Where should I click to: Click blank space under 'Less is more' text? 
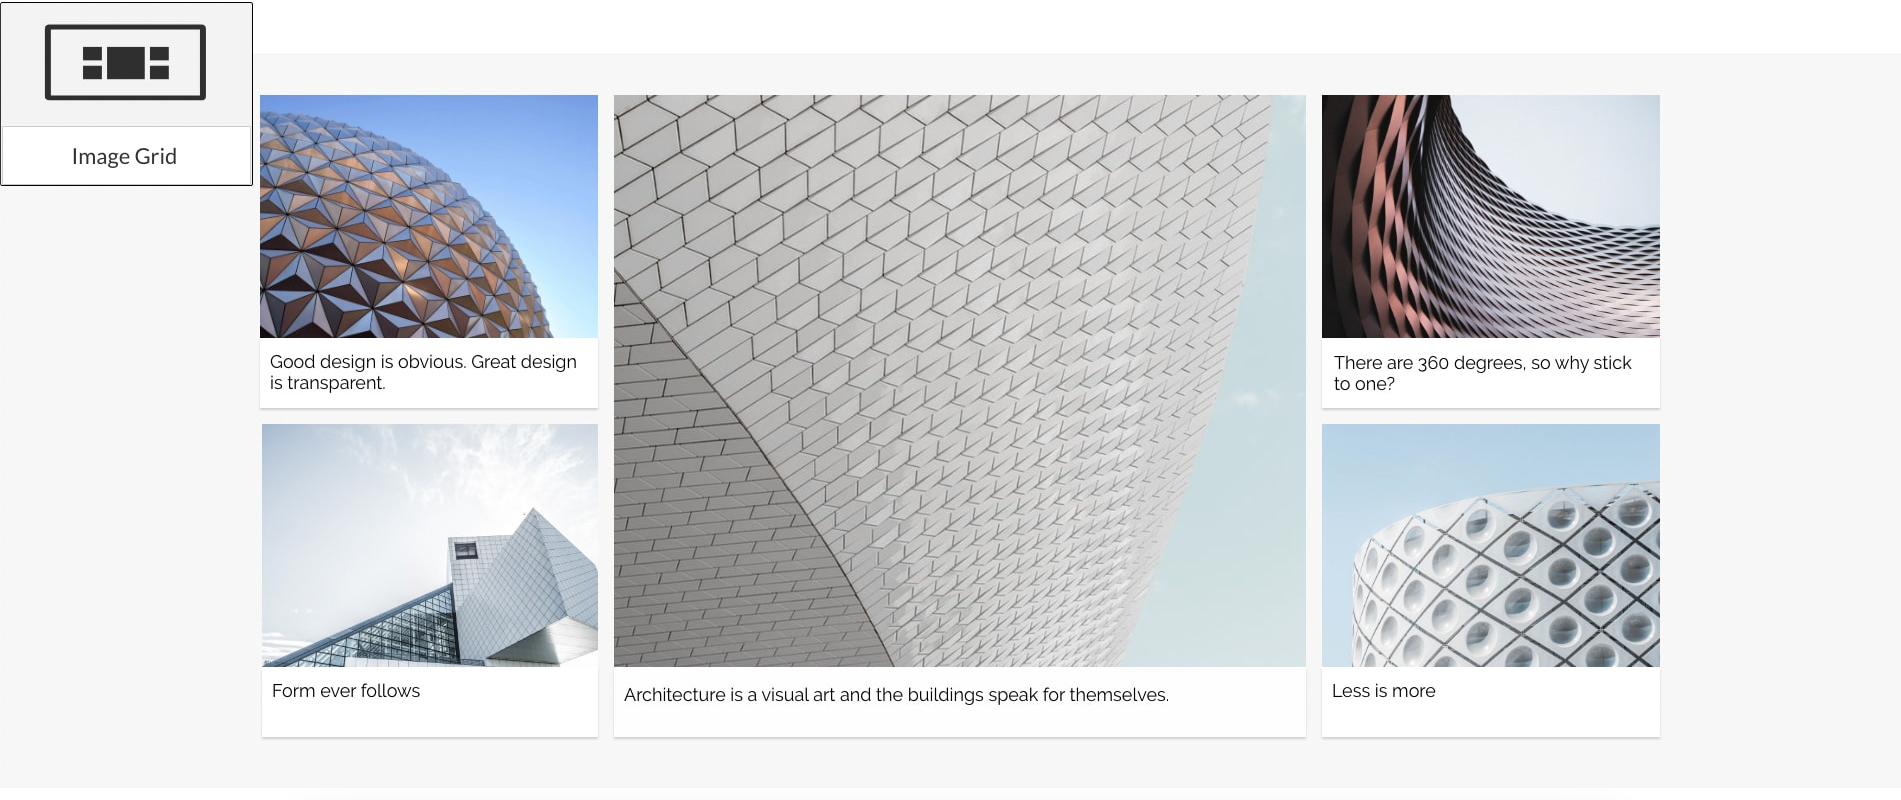point(1490,720)
